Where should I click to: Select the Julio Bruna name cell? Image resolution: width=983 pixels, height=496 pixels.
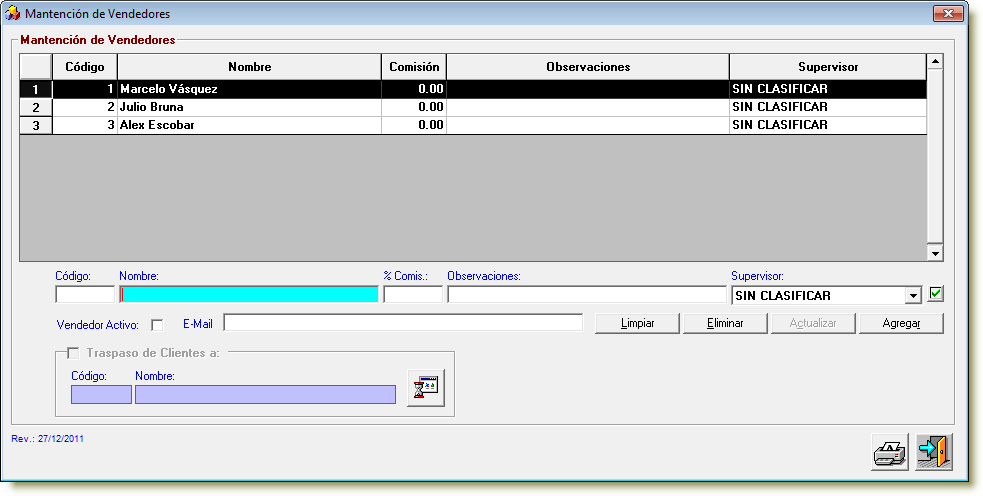click(250, 107)
